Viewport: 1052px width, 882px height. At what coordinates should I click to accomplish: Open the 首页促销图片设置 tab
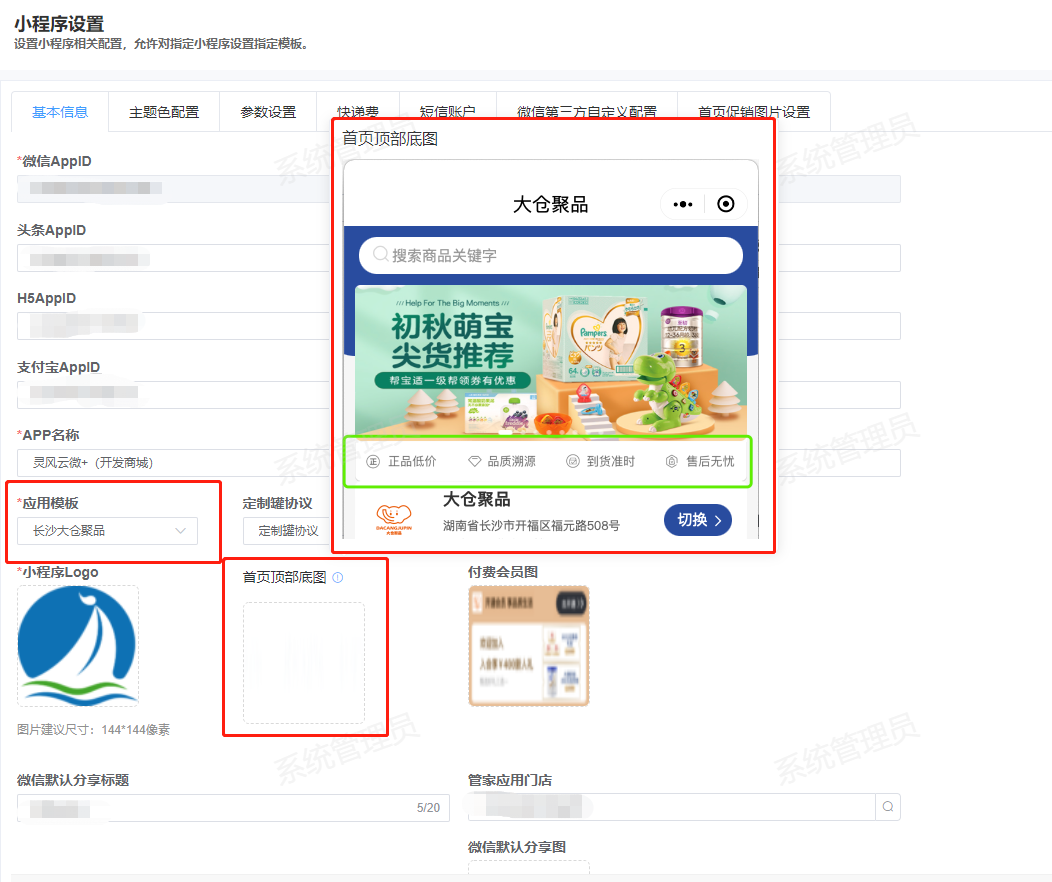pyautogui.click(x=754, y=111)
